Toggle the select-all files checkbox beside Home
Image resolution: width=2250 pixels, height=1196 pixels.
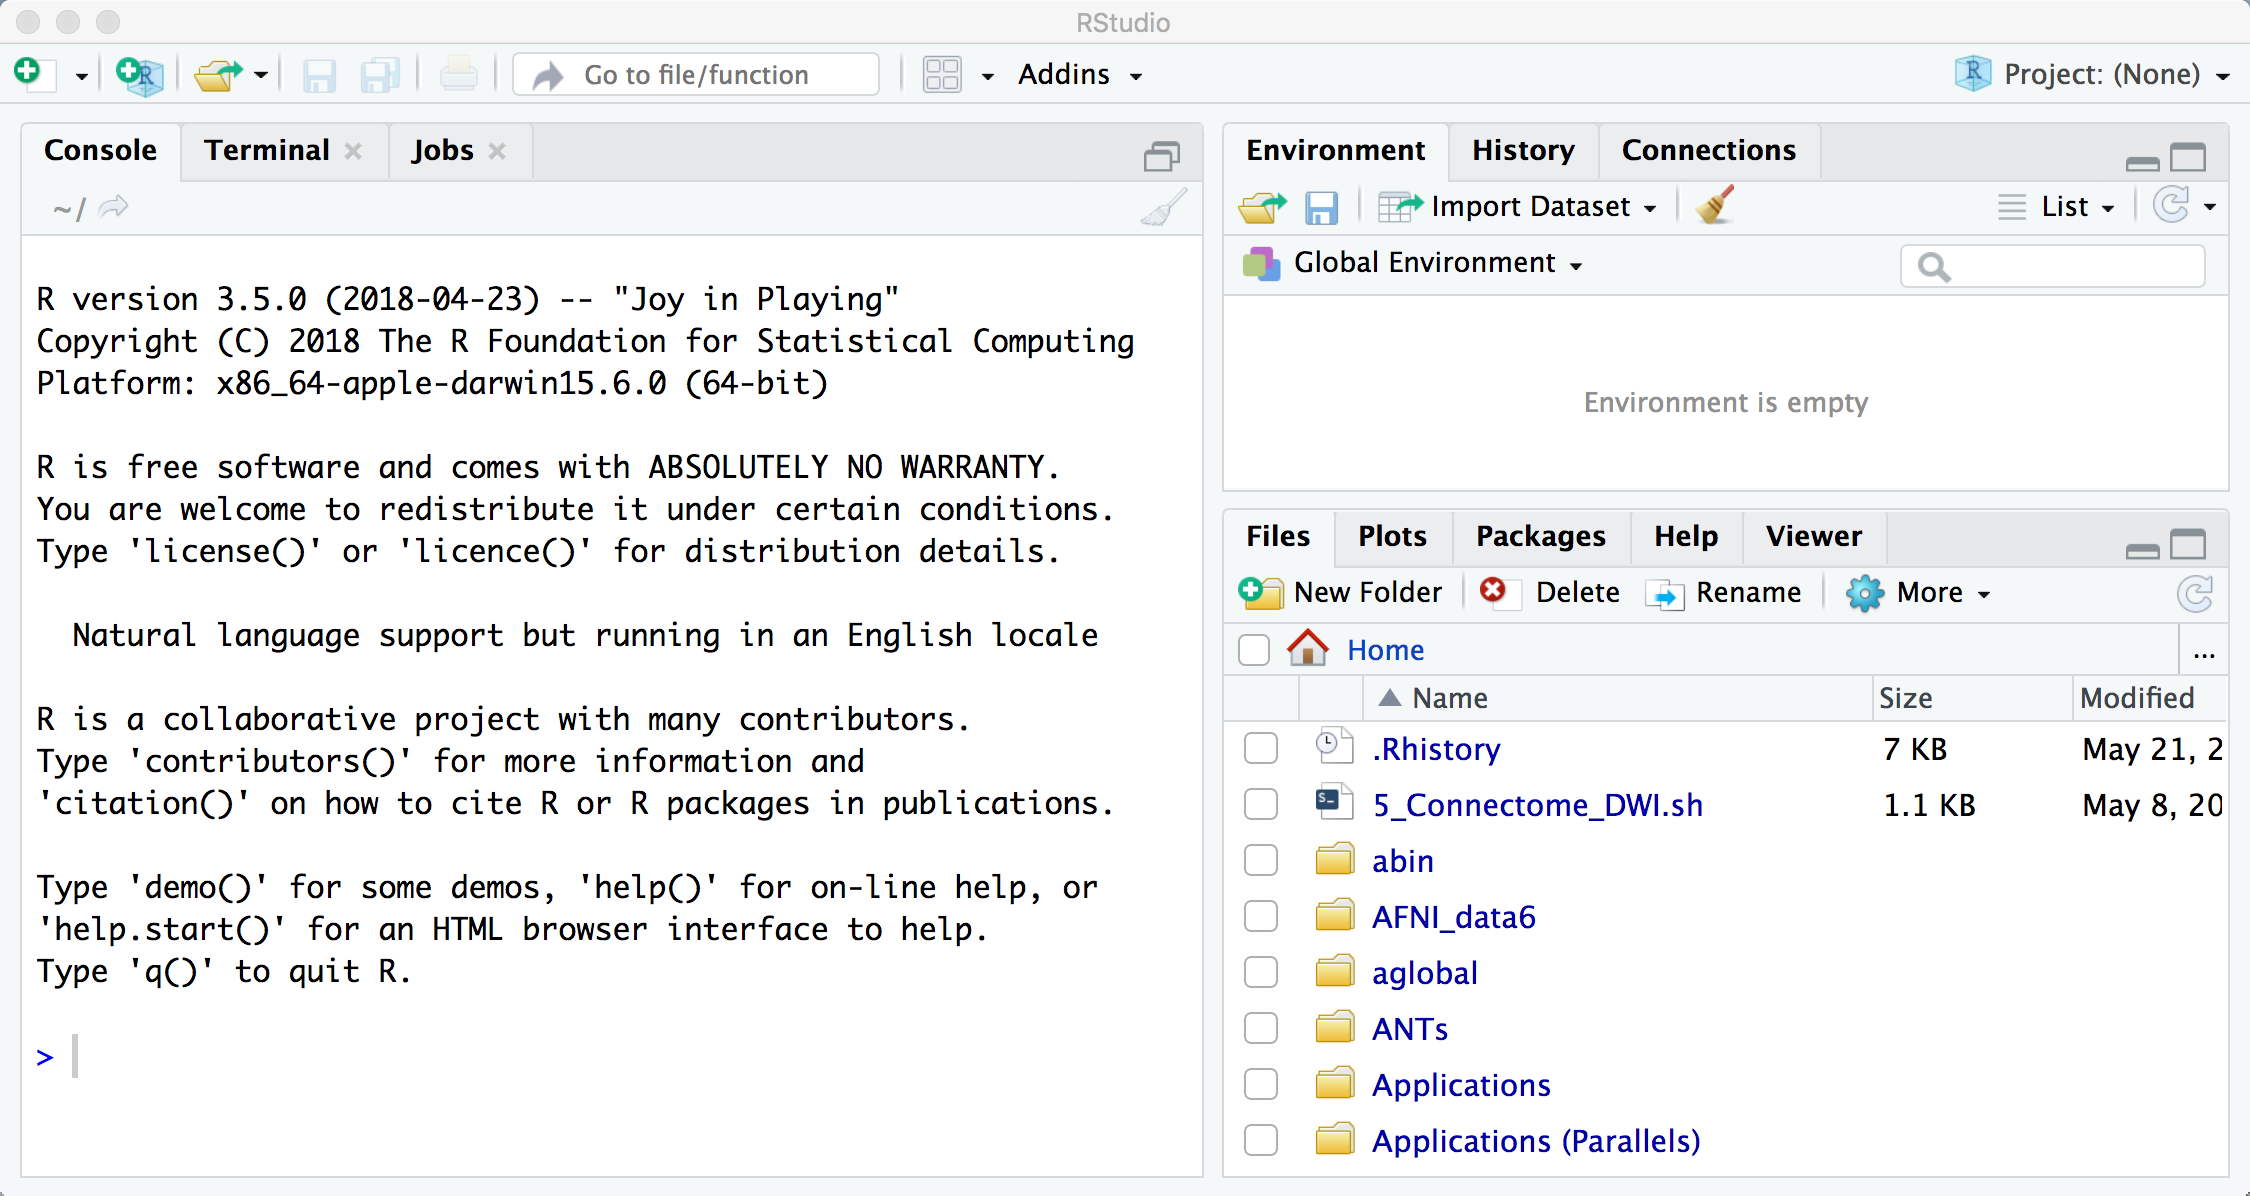[1254, 650]
